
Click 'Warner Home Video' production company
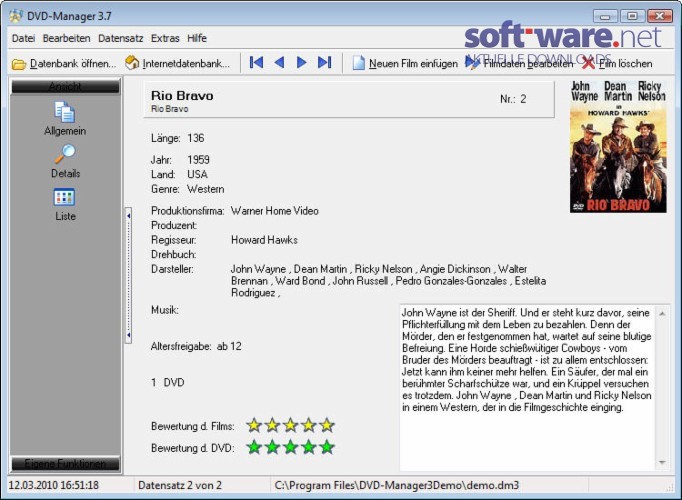pyautogui.click(x=275, y=211)
